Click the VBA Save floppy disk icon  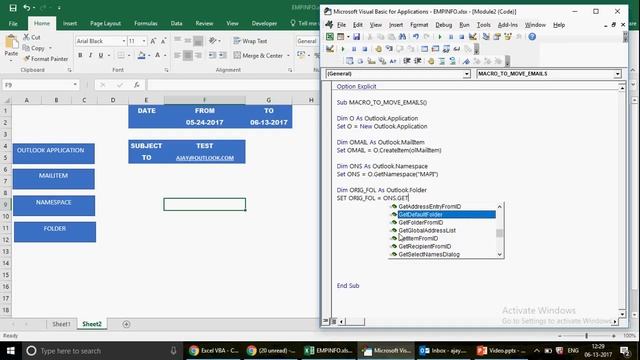(356, 37)
